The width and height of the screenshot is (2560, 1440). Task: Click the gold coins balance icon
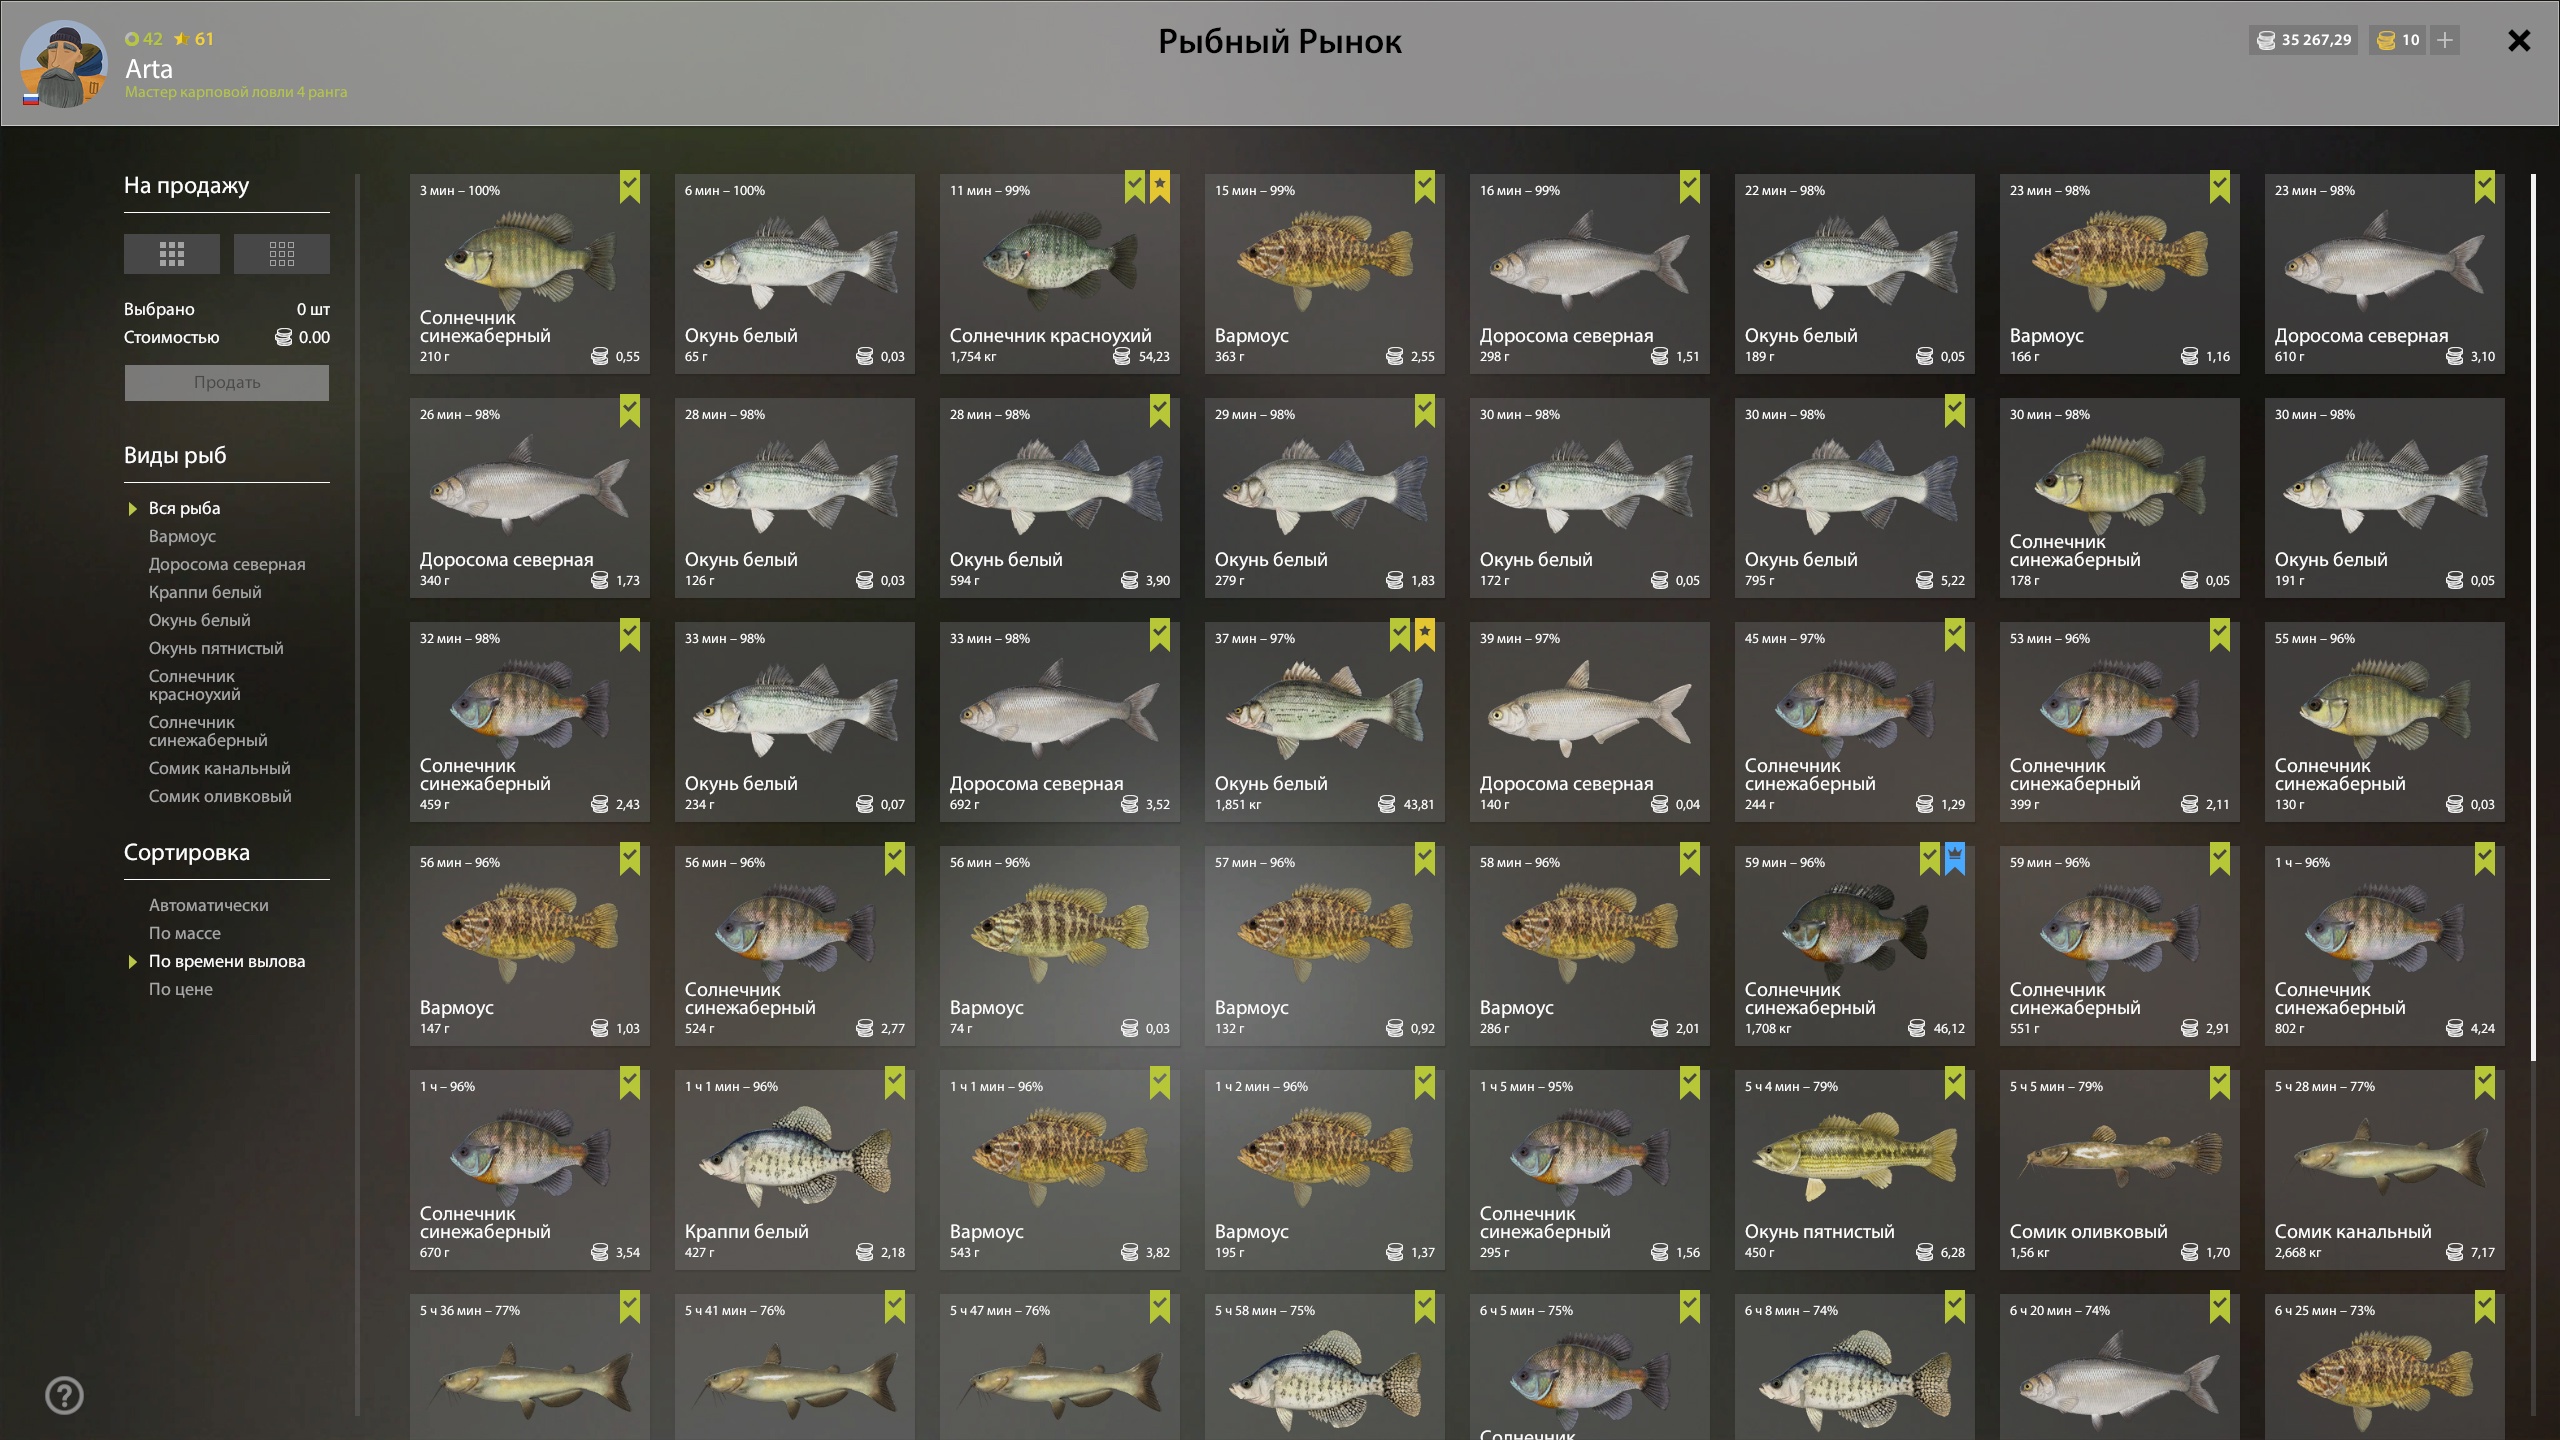[x=2387, y=40]
